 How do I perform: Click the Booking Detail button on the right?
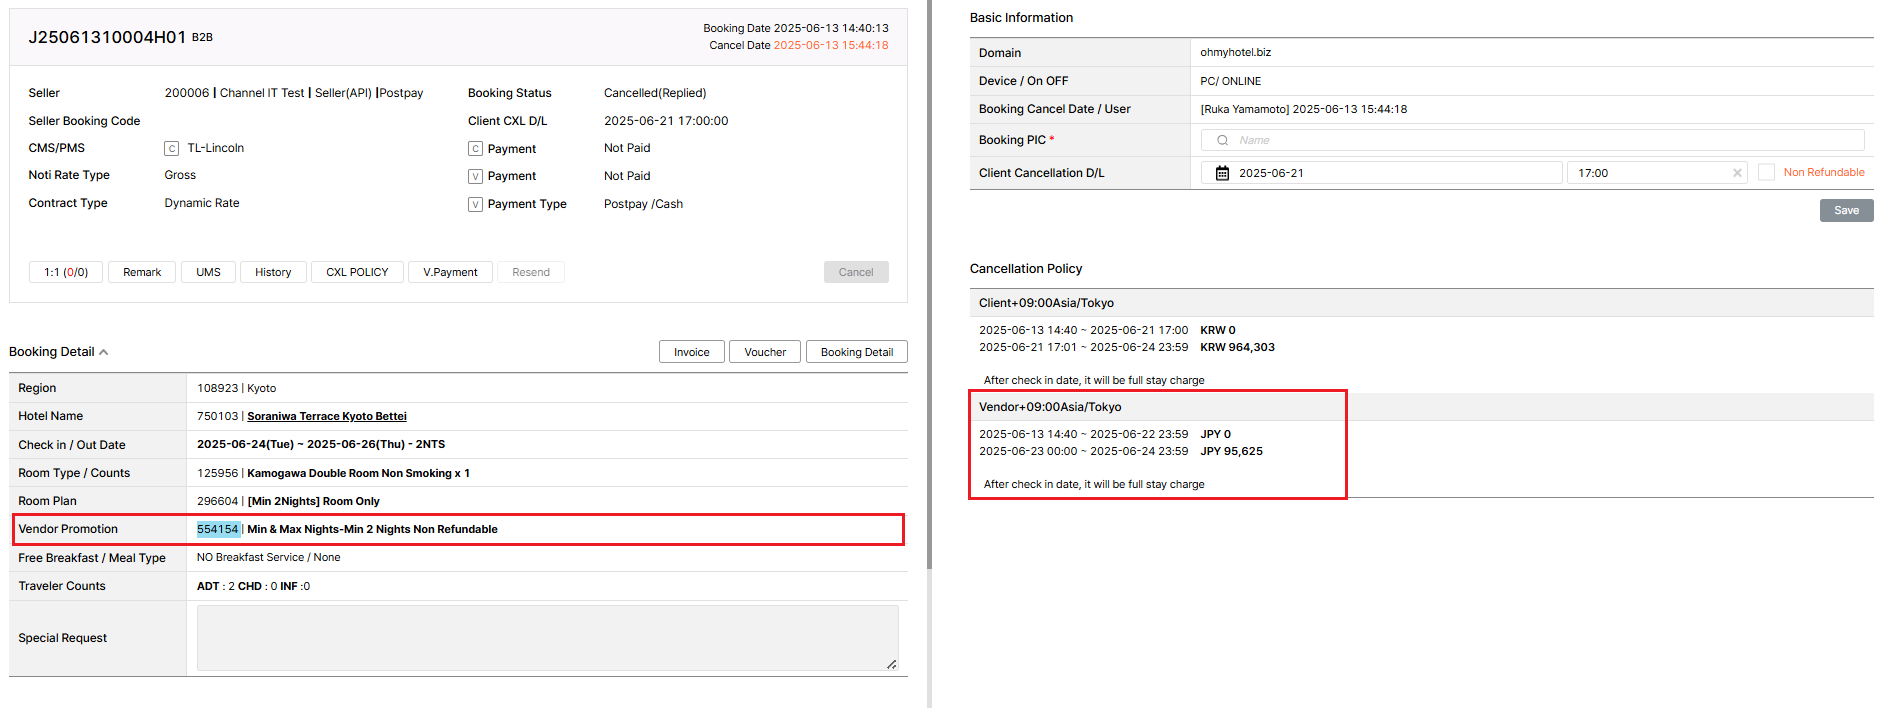857,352
